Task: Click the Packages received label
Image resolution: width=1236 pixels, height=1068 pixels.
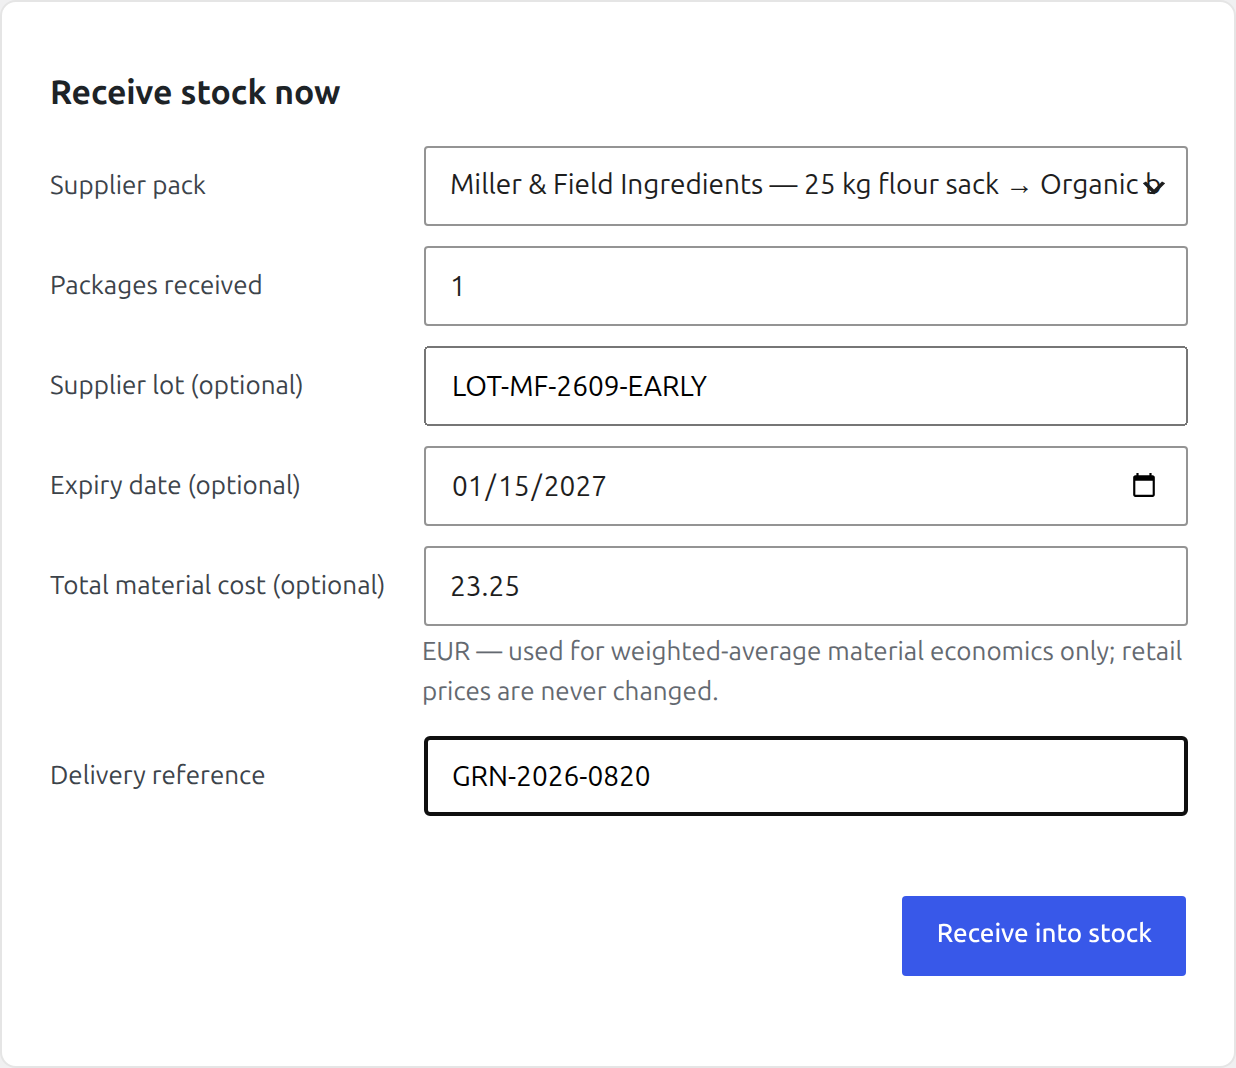Action: (x=156, y=286)
